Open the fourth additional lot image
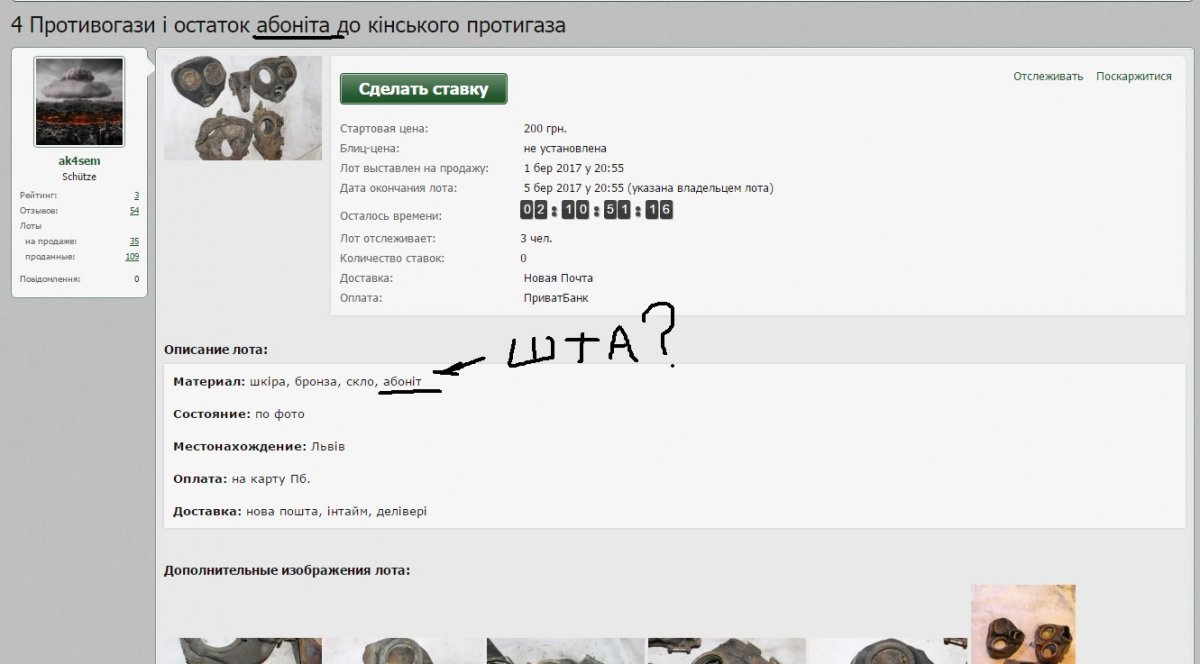Viewport: 1200px width, 664px height. click(x=727, y=650)
